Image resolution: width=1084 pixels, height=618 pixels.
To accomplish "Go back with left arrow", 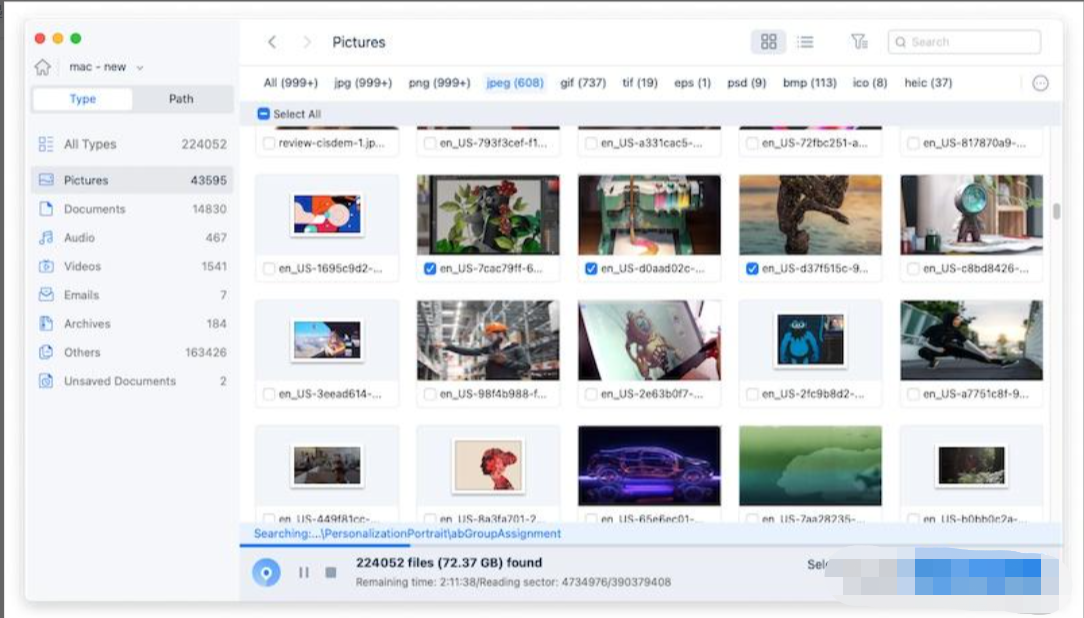I will point(272,42).
